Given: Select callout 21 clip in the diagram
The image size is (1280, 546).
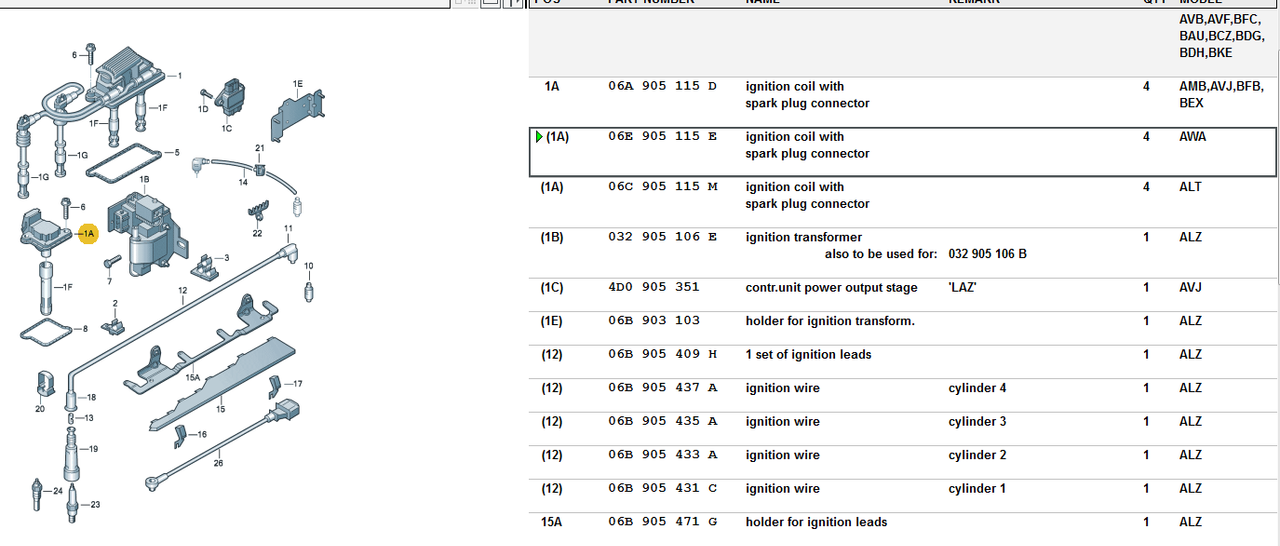Looking at the screenshot, I should point(259,148).
